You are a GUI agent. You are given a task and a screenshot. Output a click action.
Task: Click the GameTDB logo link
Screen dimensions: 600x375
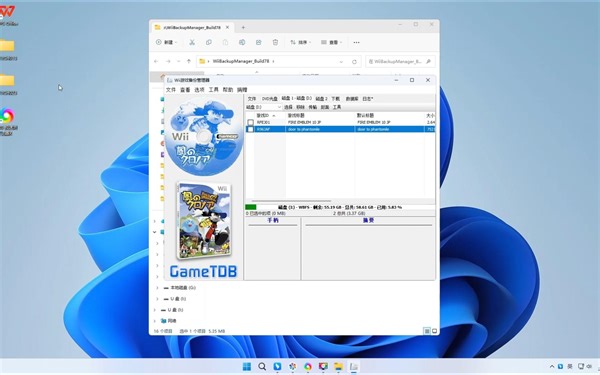point(203,271)
